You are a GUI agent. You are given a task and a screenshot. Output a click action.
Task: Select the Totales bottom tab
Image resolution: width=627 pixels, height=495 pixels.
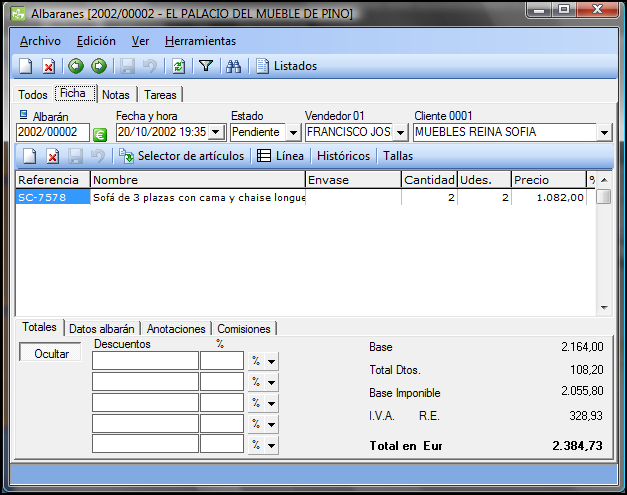(x=39, y=327)
